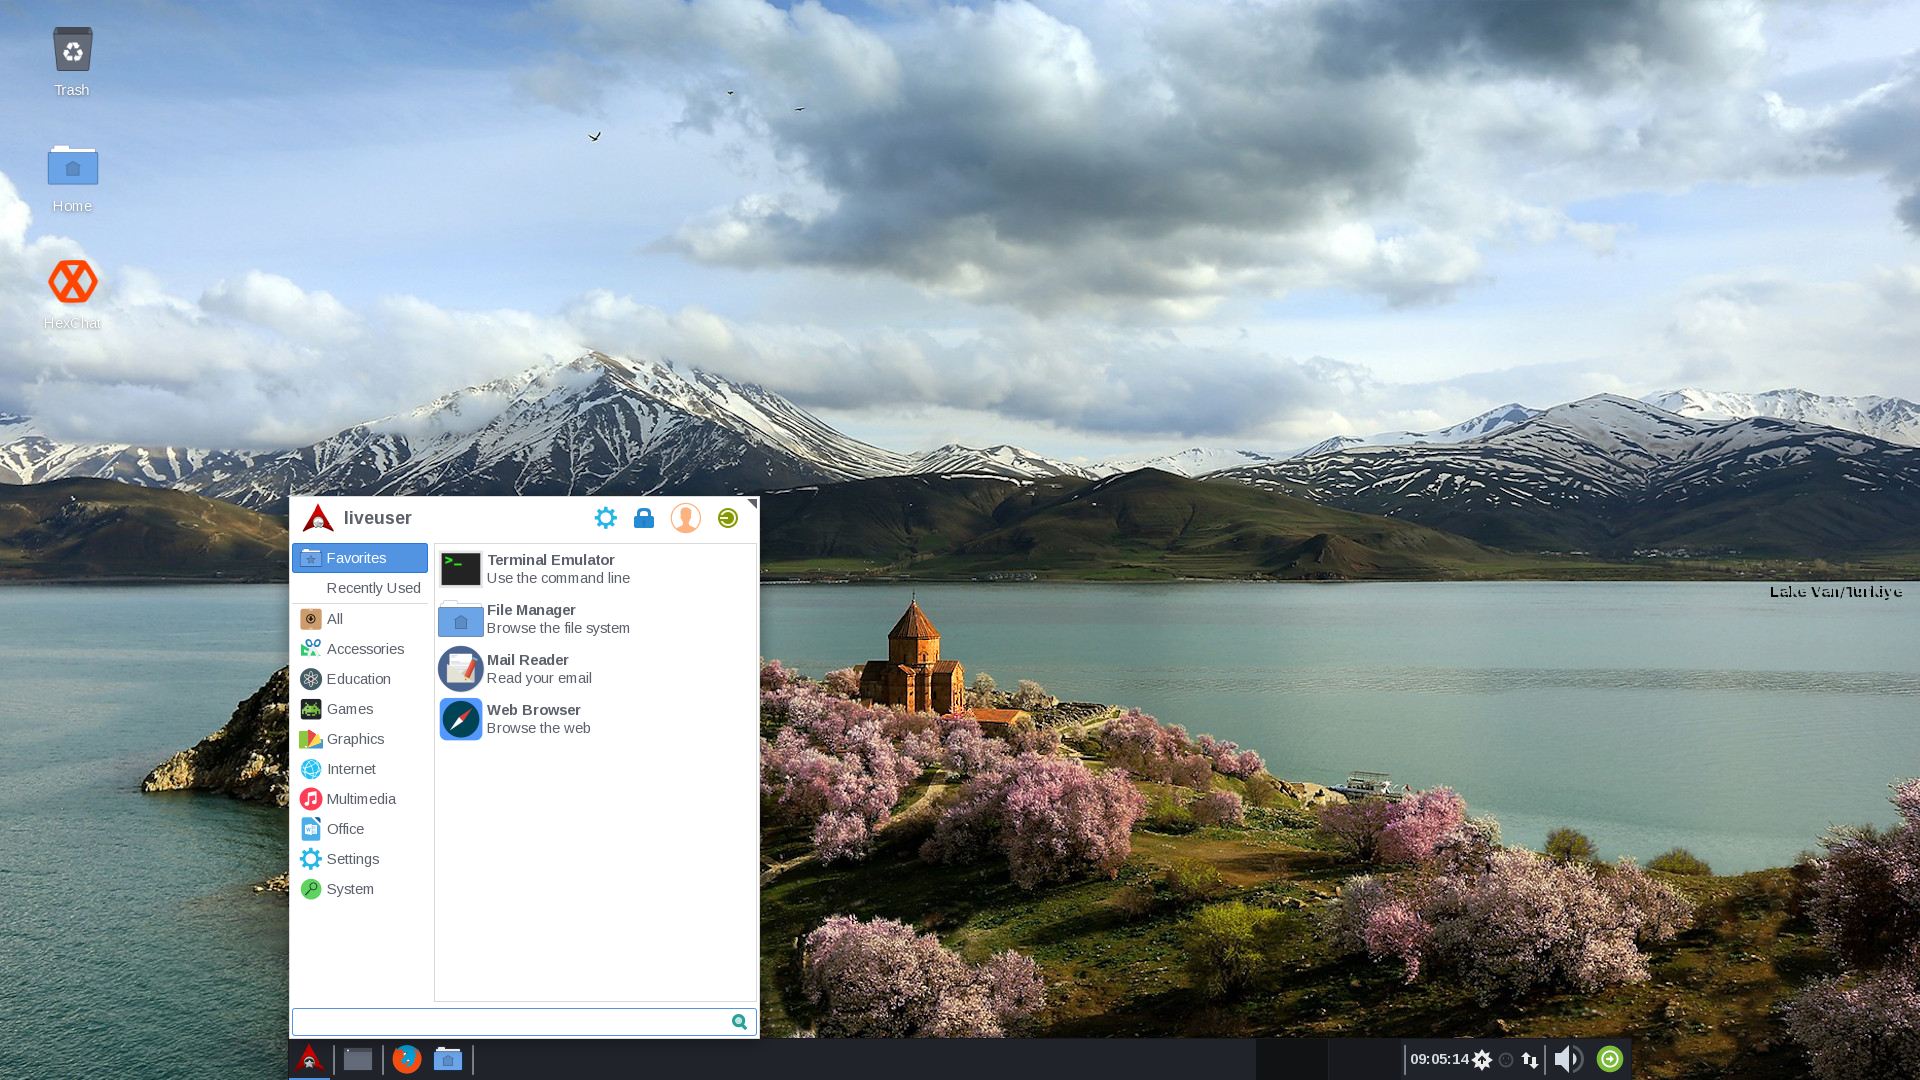The height and width of the screenshot is (1080, 1920).
Task: Open the Accessories category
Action: [x=360, y=649]
